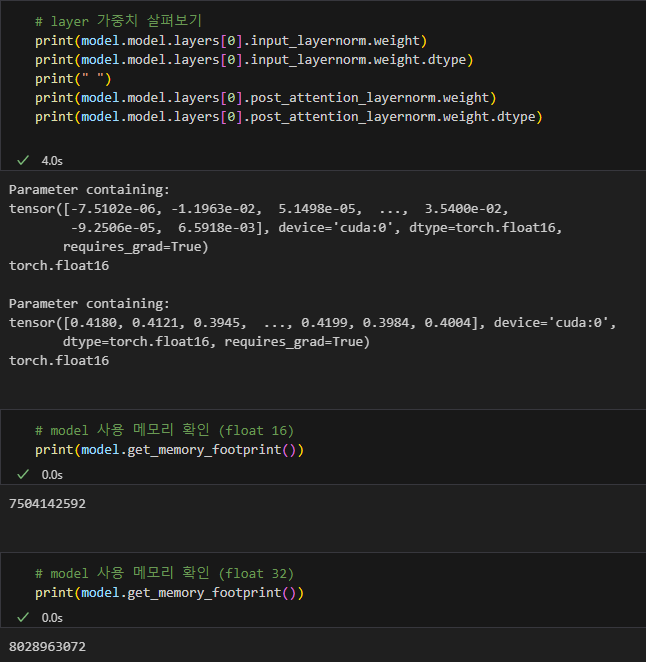Click the tensor line starting with -7.5102e-06
646x662 pixels.
259,209
